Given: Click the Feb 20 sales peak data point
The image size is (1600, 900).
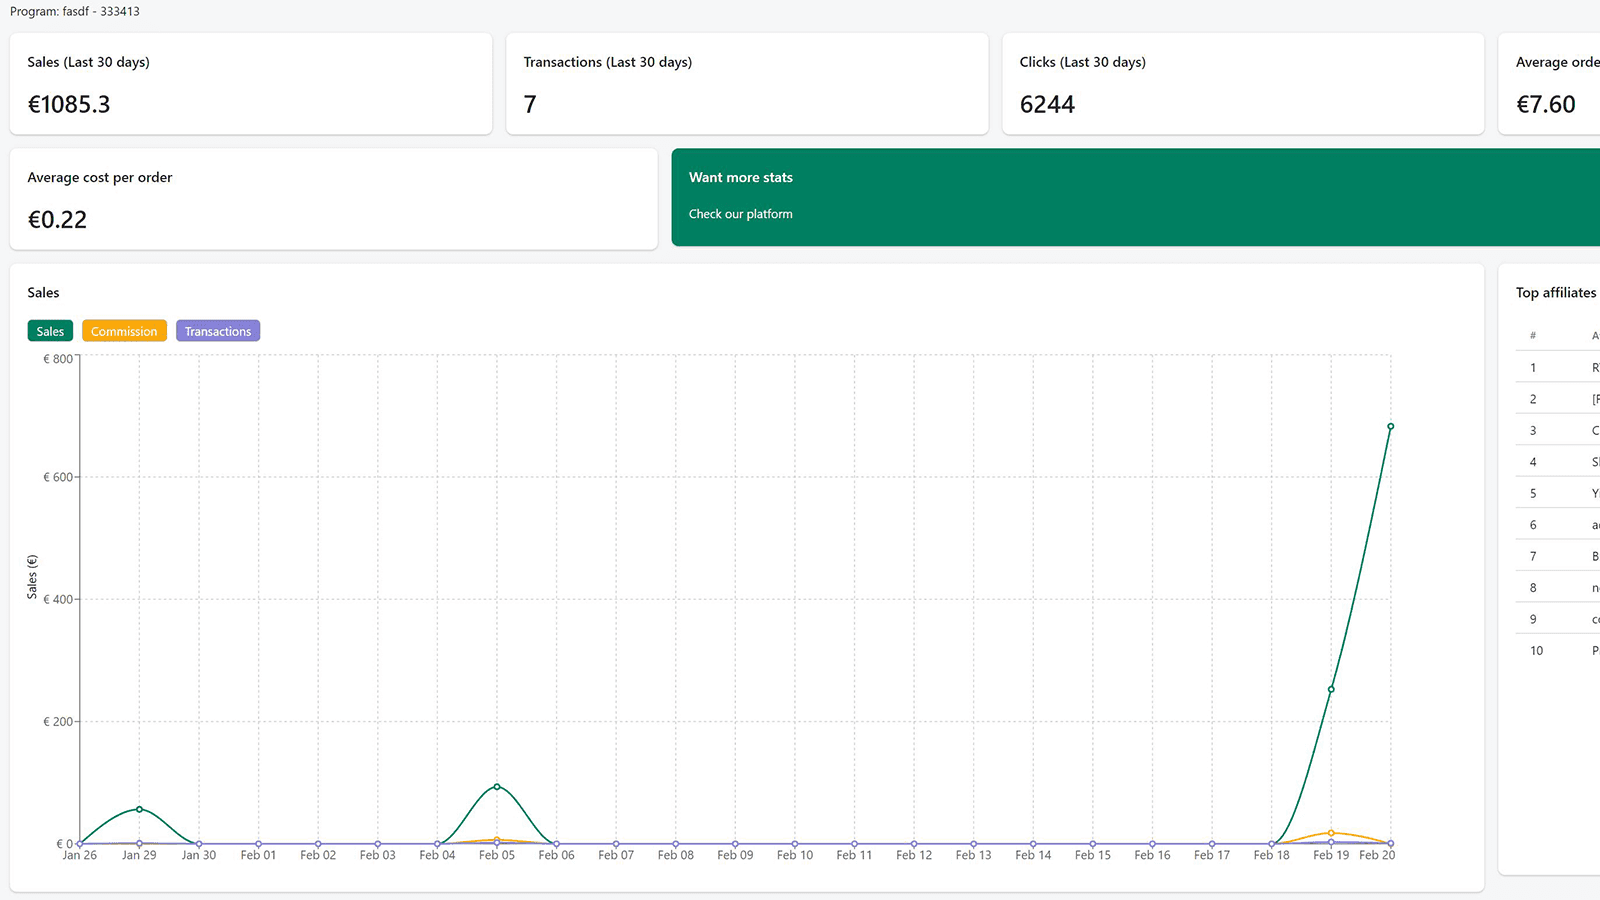Looking at the screenshot, I should click(1390, 425).
